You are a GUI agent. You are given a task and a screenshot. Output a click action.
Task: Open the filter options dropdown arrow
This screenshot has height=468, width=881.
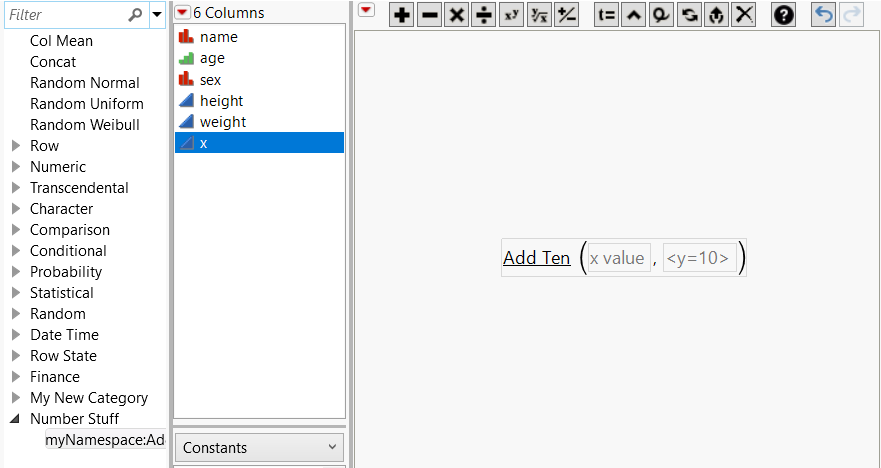tap(157, 15)
